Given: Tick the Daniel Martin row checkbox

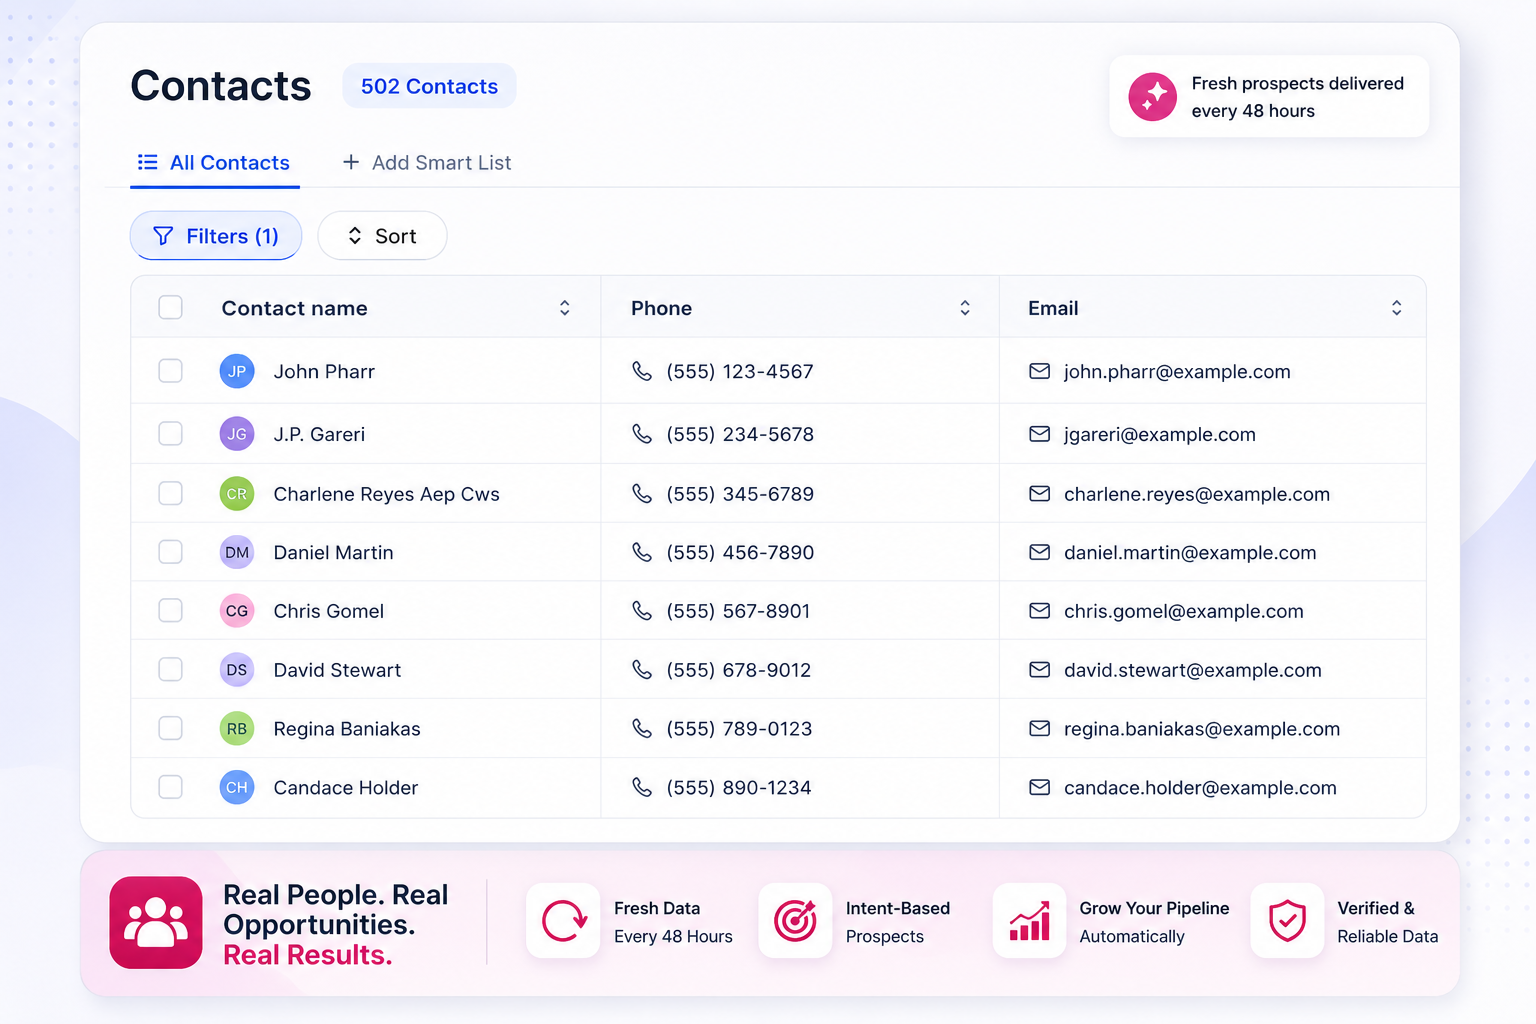Looking at the screenshot, I should [x=171, y=552].
